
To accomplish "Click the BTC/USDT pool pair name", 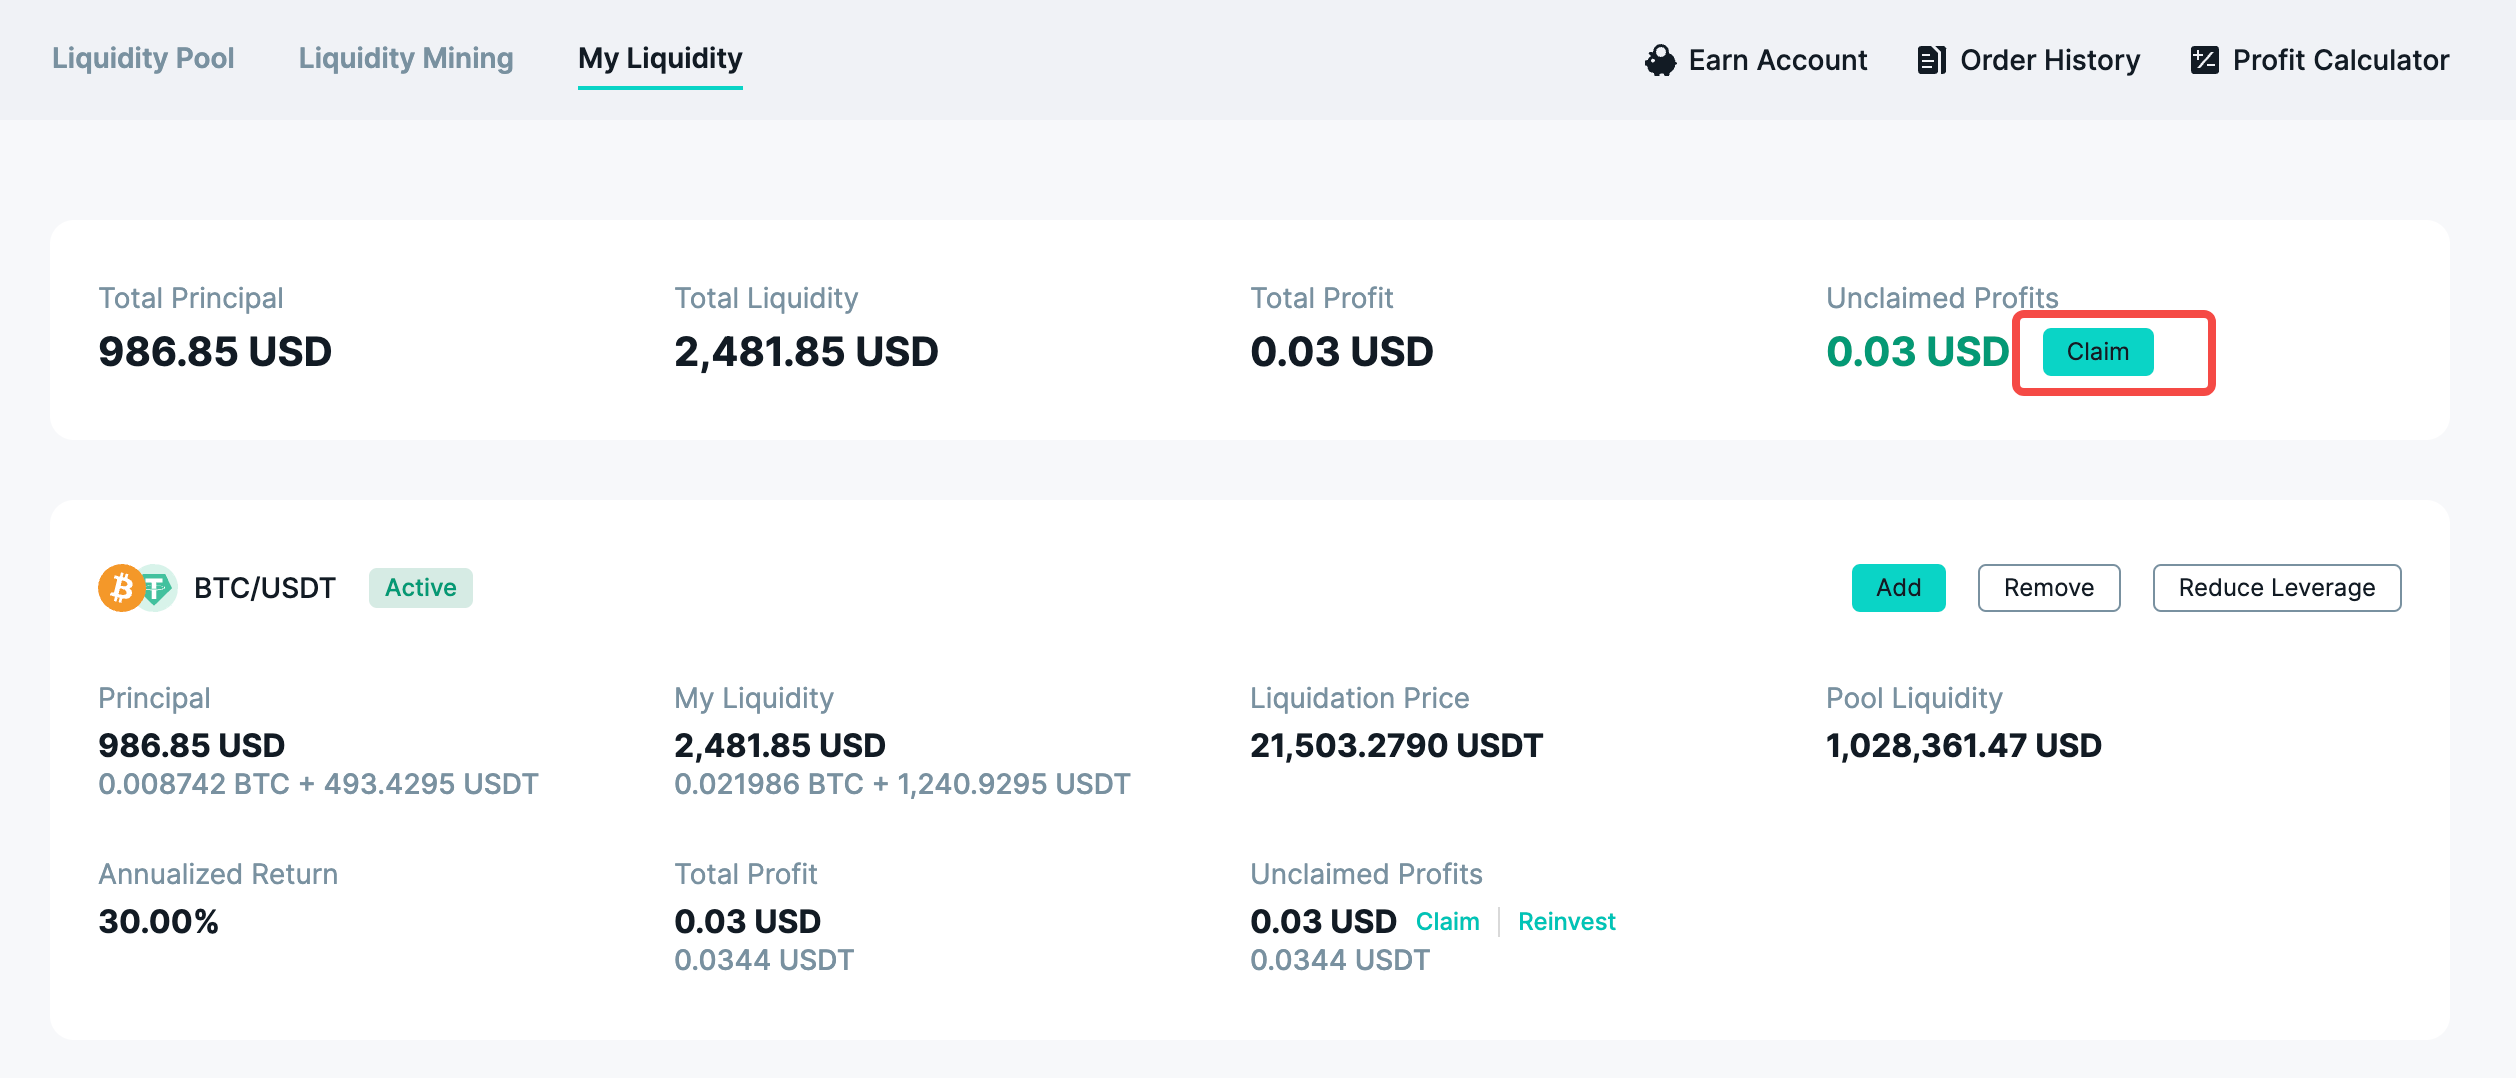I will (x=264, y=587).
